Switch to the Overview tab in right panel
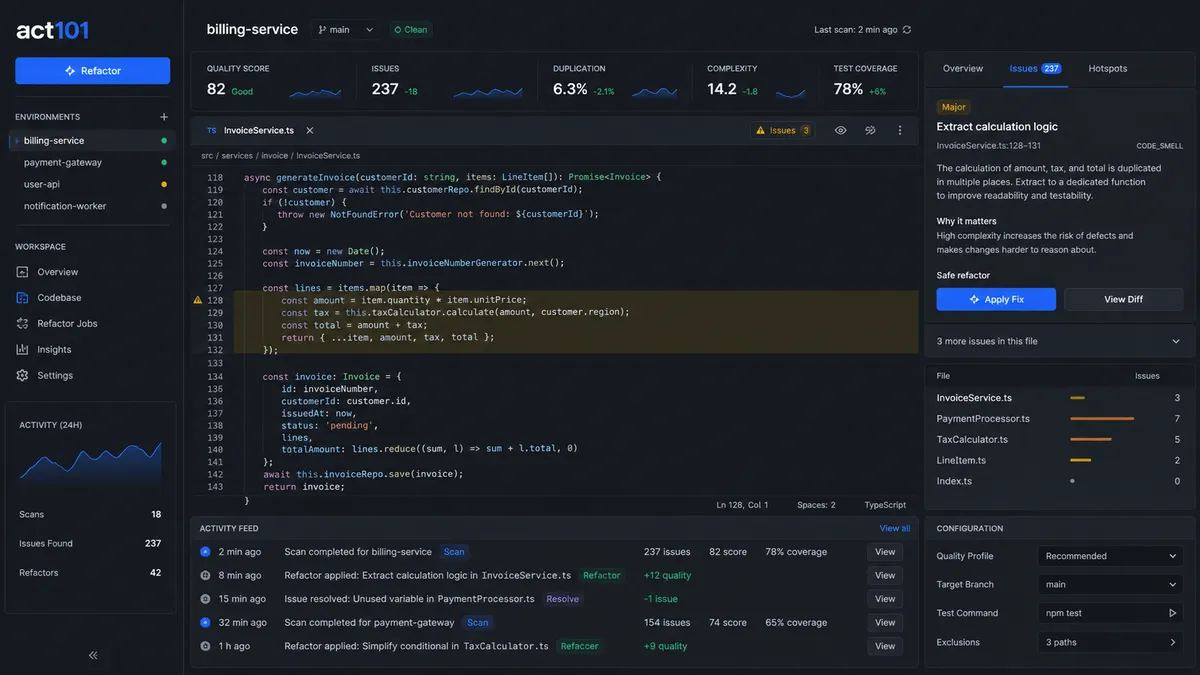 (963, 69)
